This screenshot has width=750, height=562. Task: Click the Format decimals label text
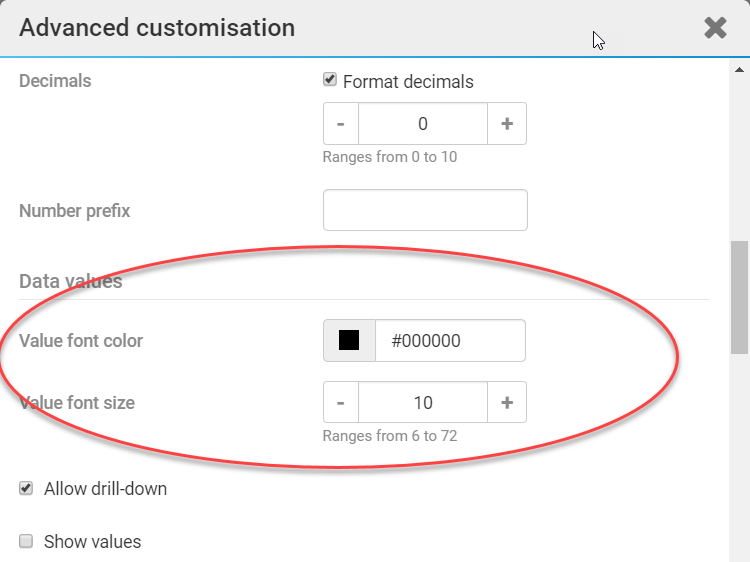click(408, 81)
